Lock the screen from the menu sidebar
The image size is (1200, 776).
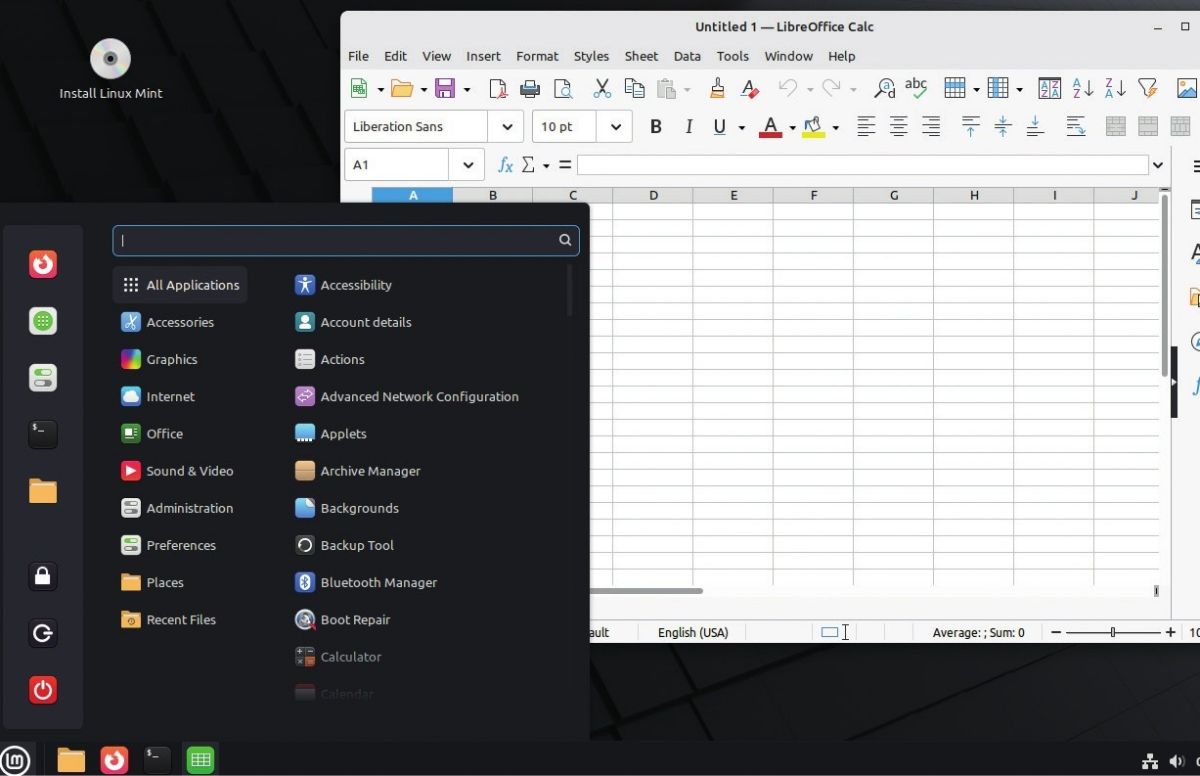click(x=43, y=576)
